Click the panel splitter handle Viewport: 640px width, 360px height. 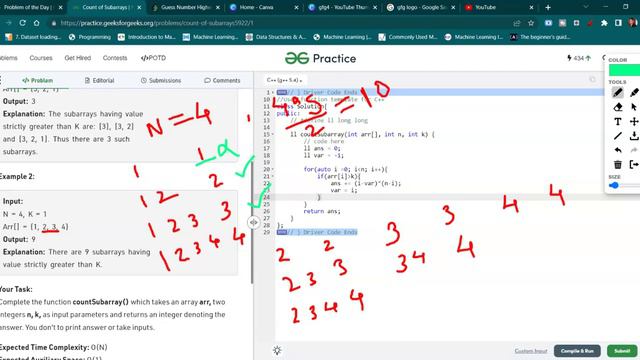click(x=253, y=222)
